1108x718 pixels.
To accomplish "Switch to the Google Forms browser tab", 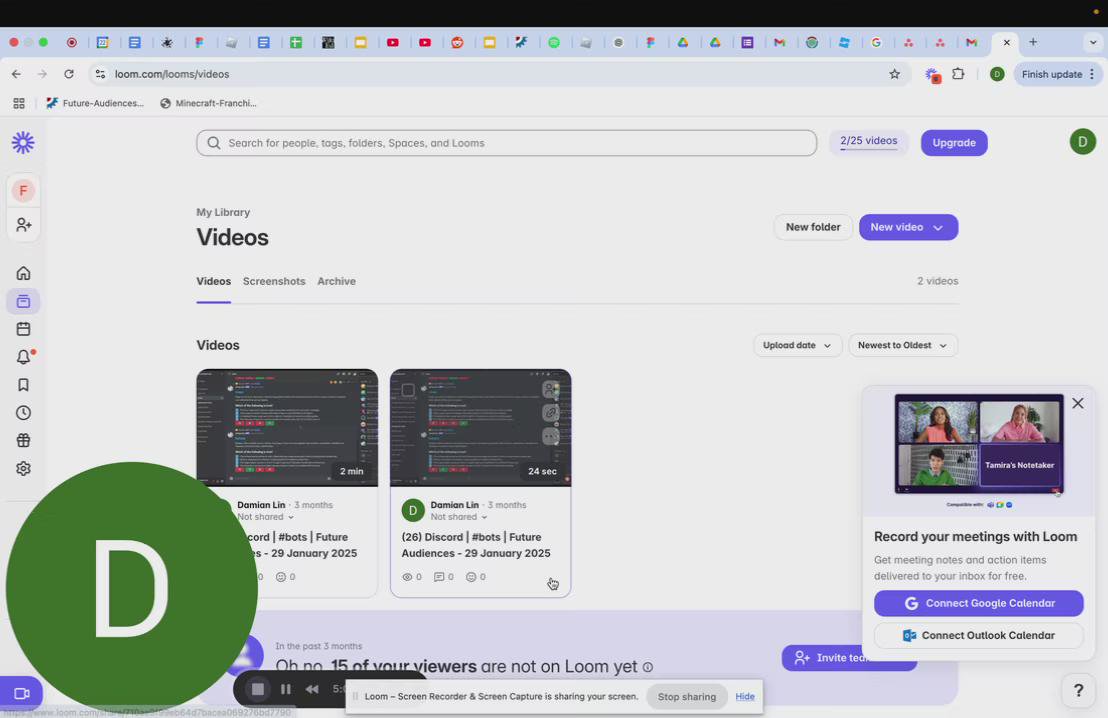I will pos(747,42).
